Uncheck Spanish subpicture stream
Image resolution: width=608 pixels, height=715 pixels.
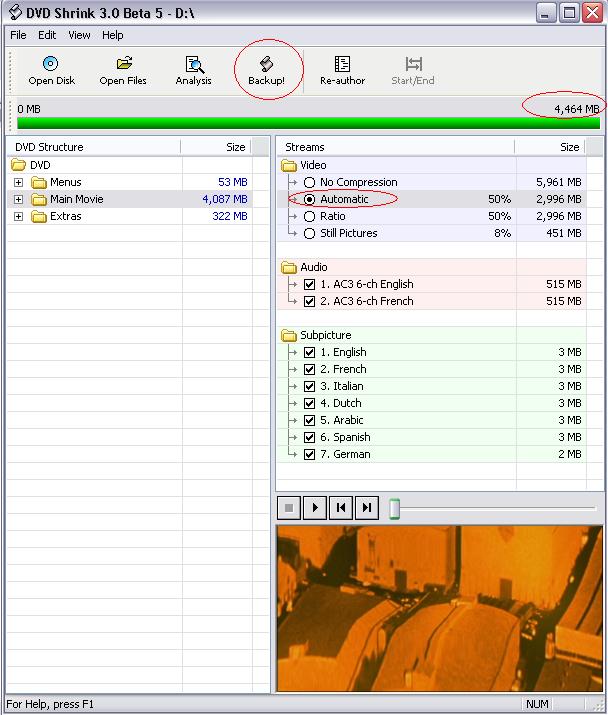click(x=309, y=437)
